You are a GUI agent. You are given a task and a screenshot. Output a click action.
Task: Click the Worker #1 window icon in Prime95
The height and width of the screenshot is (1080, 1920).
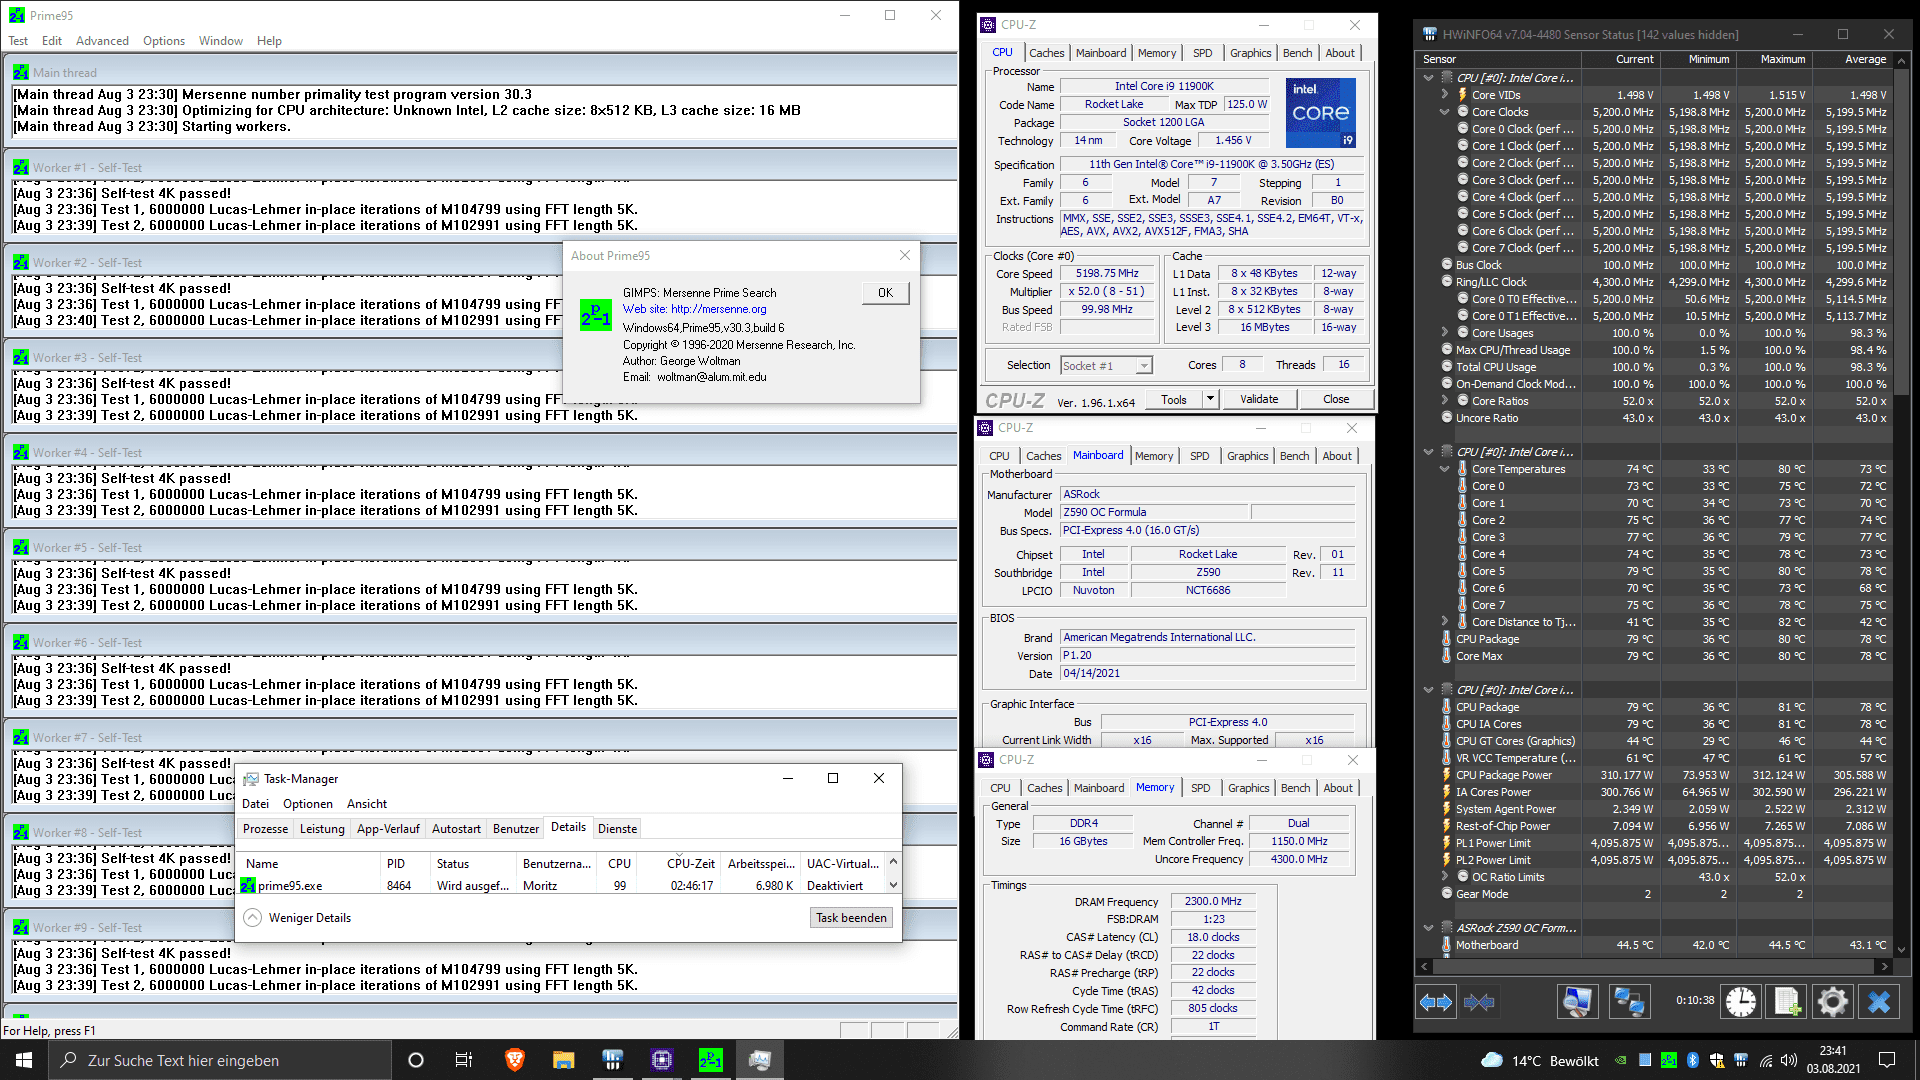coord(21,168)
